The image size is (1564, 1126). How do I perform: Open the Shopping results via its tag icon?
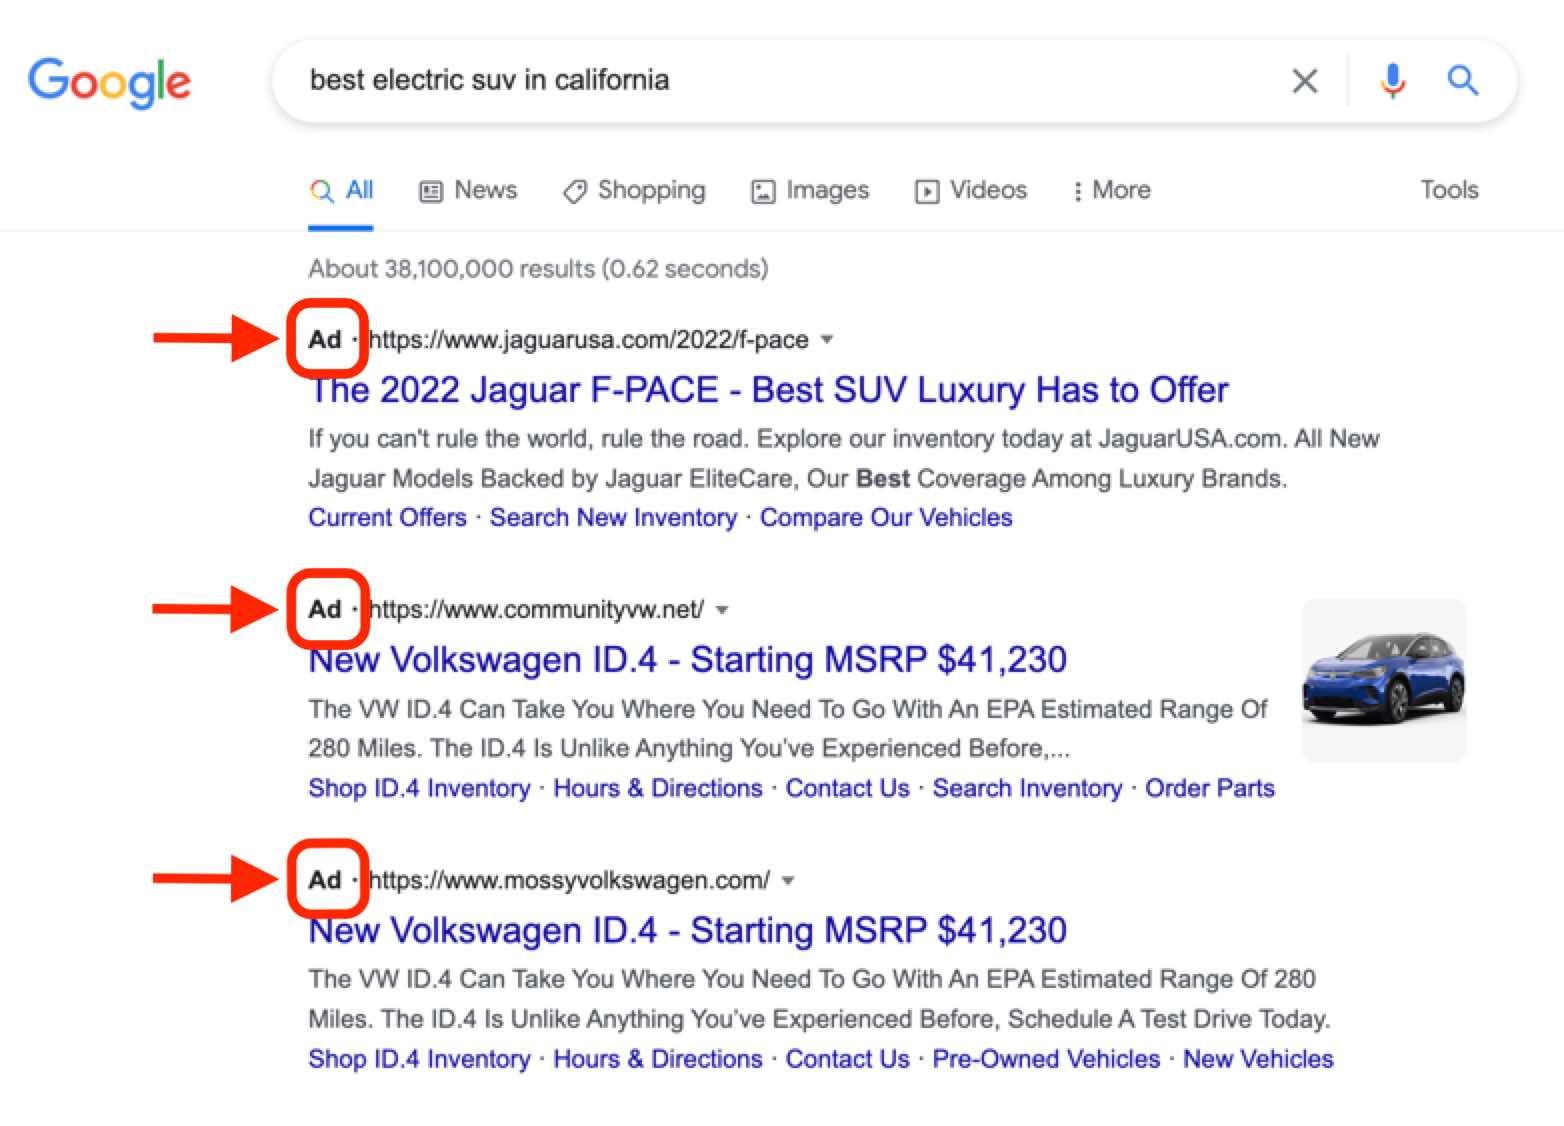point(575,190)
